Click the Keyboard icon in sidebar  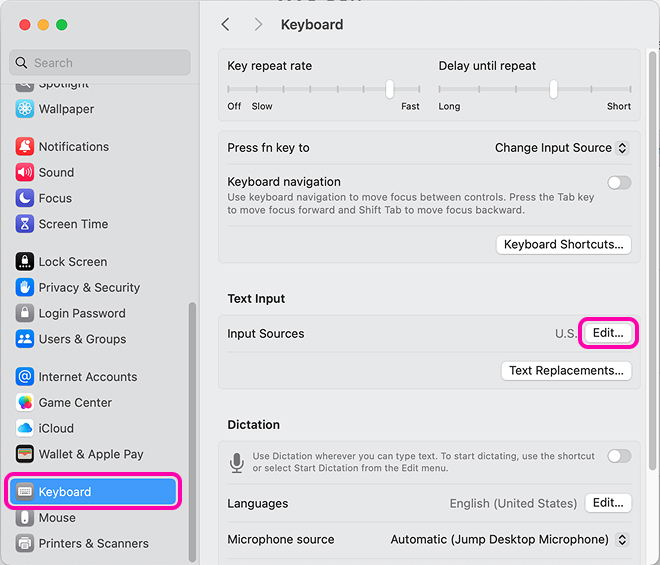(25, 491)
